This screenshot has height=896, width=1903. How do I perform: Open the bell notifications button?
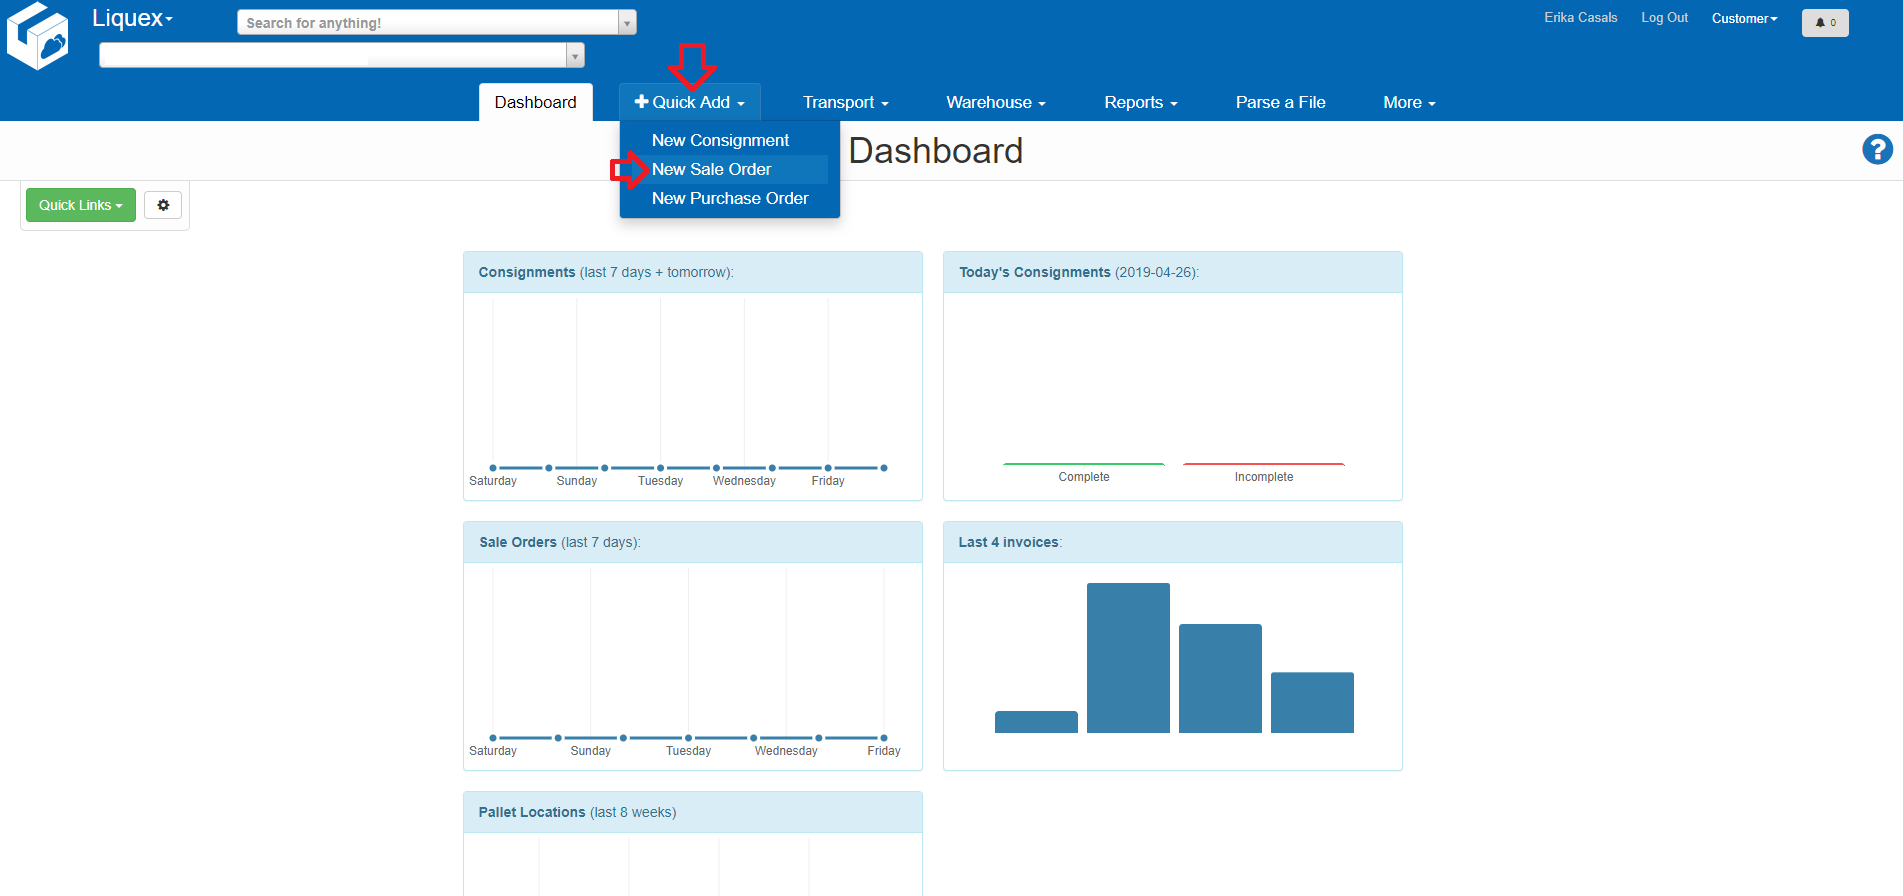click(1825, 23)
